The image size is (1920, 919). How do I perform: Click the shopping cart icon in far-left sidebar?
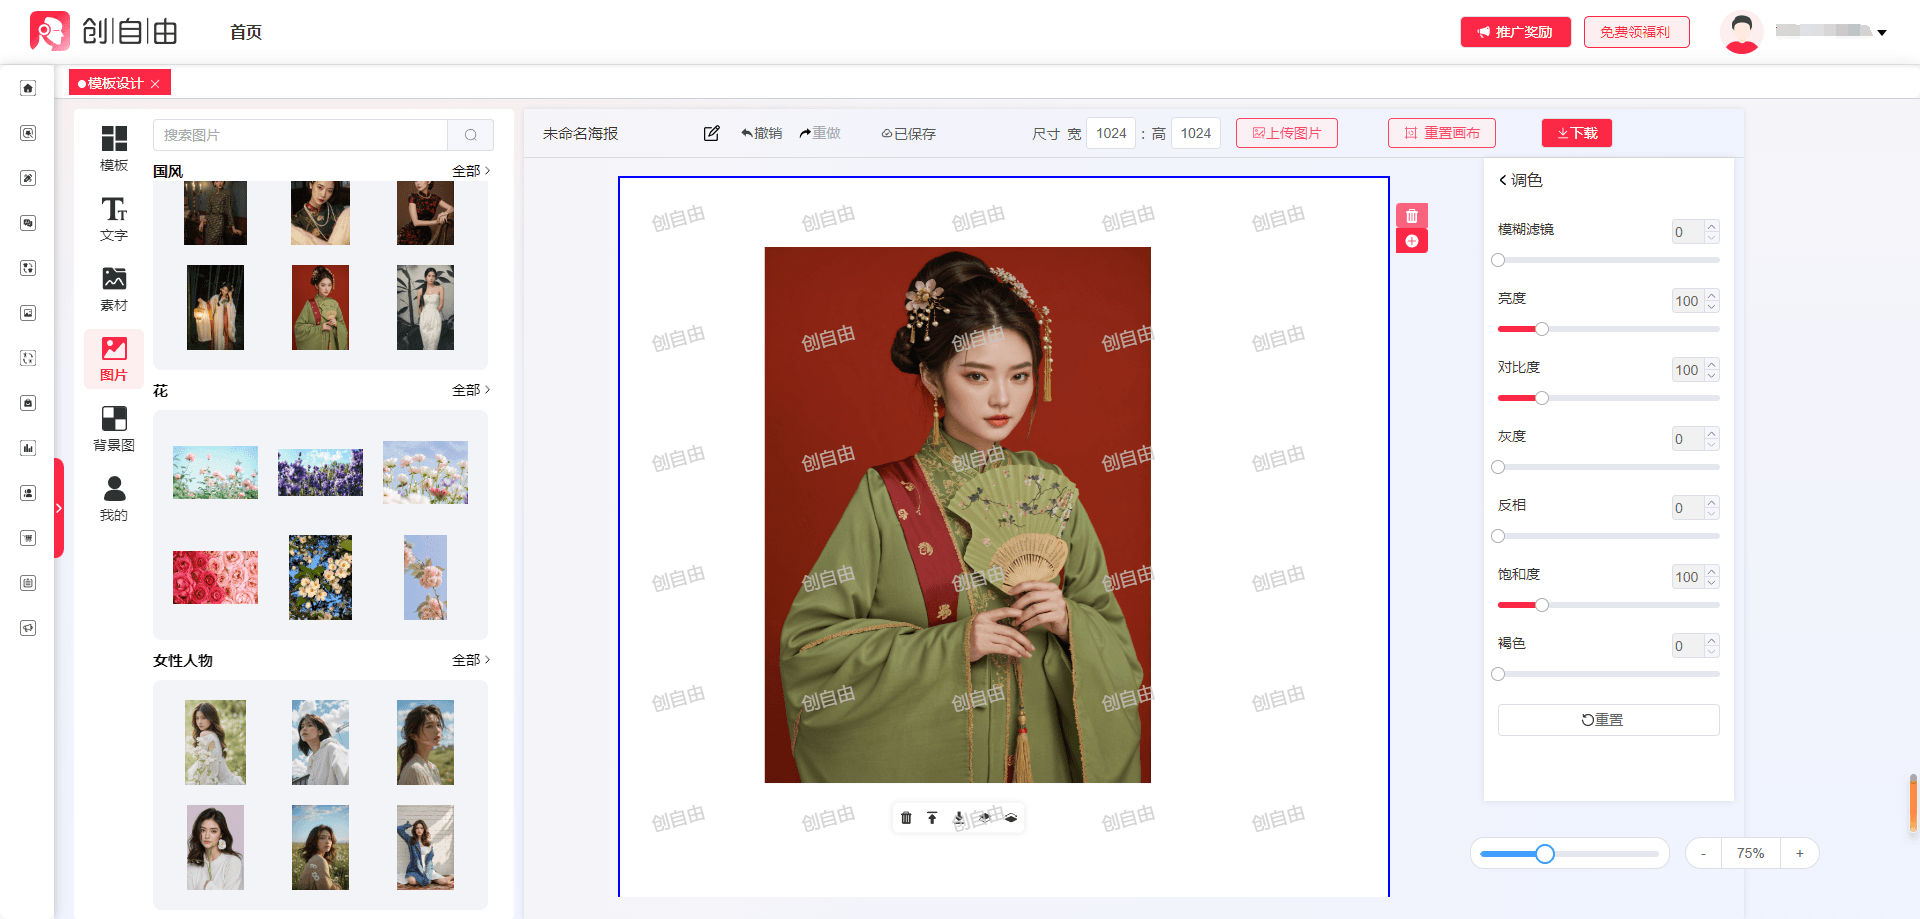point(28,538)
